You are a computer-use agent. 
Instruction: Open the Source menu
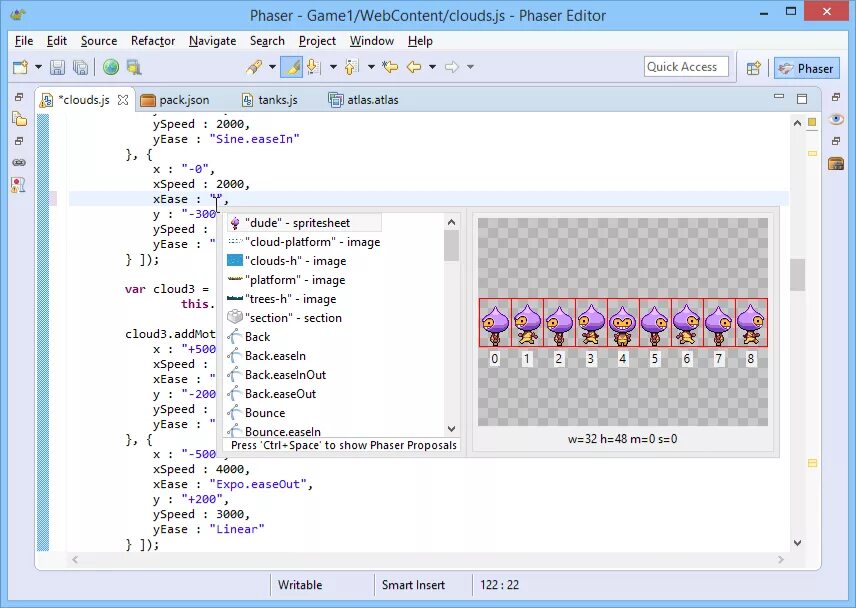point(99,41)
